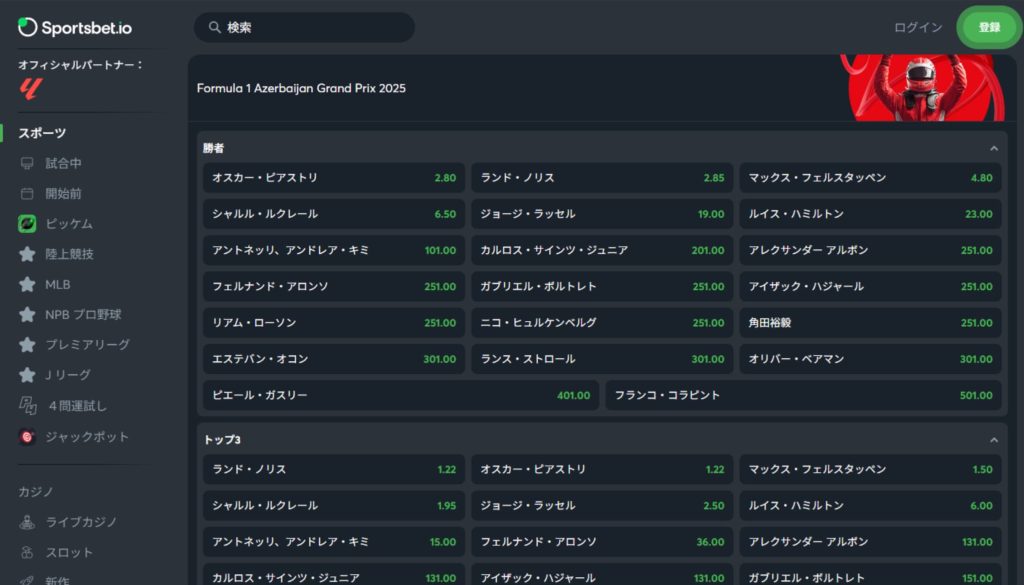Open Jリーグ in sidebar

coord(68,375)
